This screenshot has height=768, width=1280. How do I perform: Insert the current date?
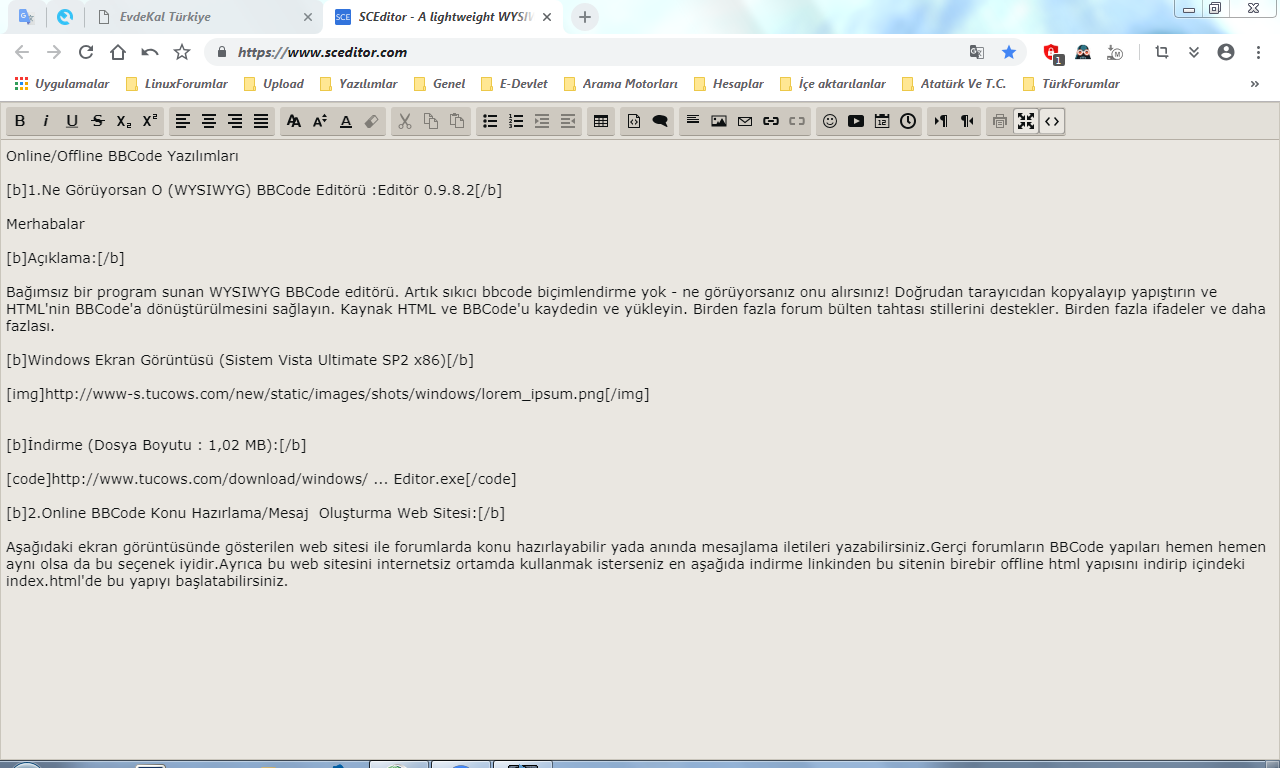(x=882, y=121)
